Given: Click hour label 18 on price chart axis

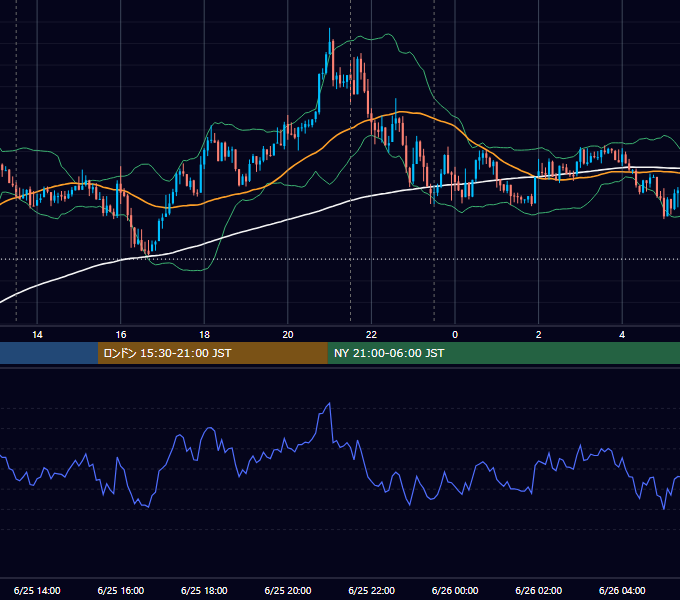Looking at the screenshot, I should 204,335.
